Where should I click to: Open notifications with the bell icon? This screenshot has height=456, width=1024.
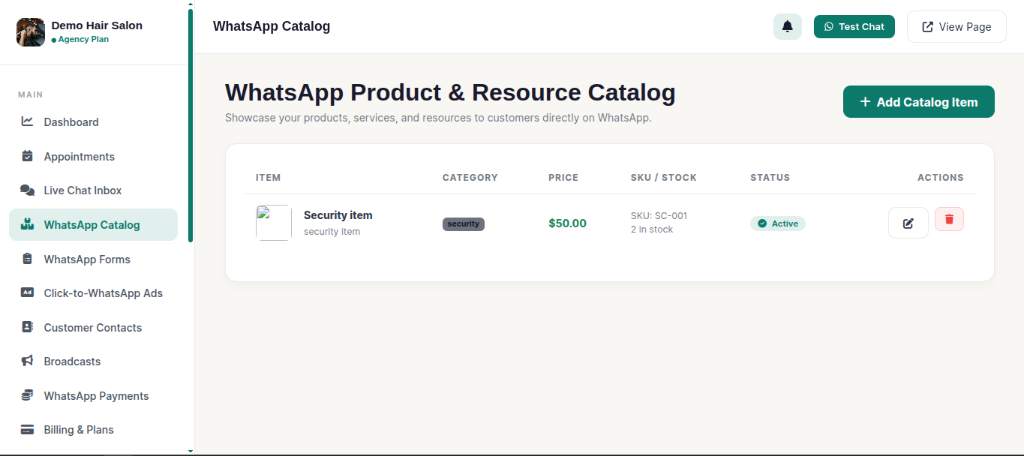tap(788, 27)
